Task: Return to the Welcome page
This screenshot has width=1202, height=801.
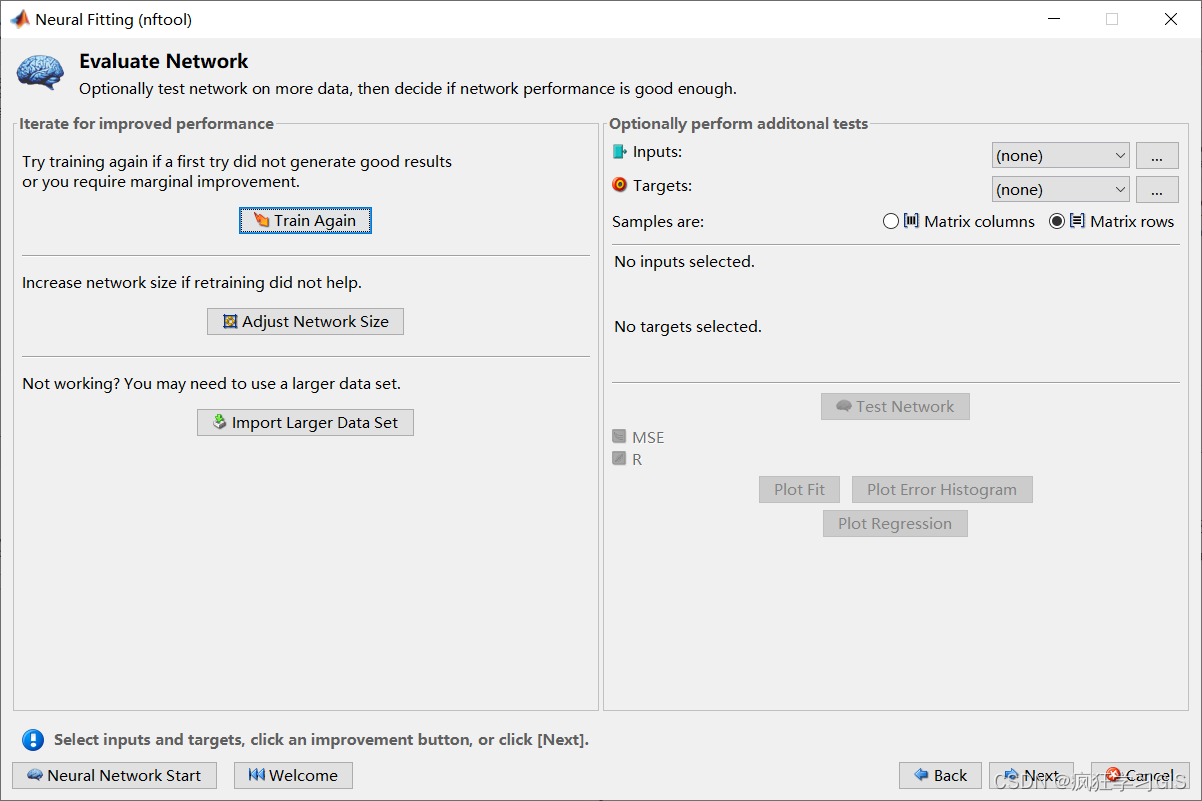Action: tap(293, 775)
